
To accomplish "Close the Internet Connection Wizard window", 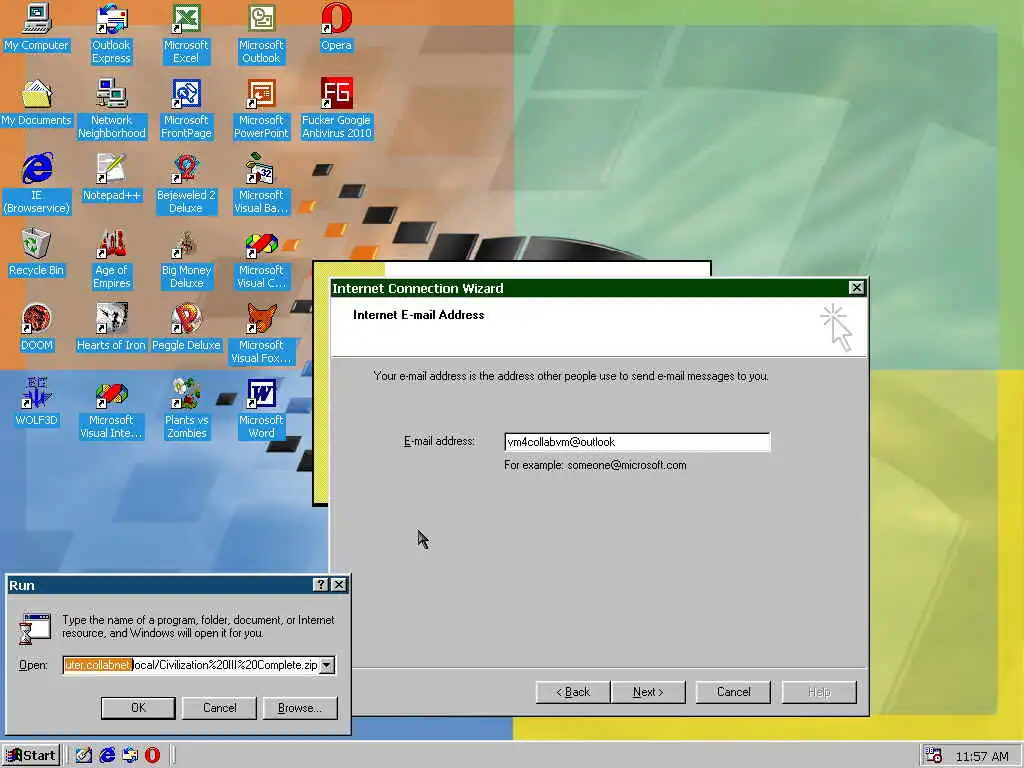I will pyautogui.click(x=856, y=287).
